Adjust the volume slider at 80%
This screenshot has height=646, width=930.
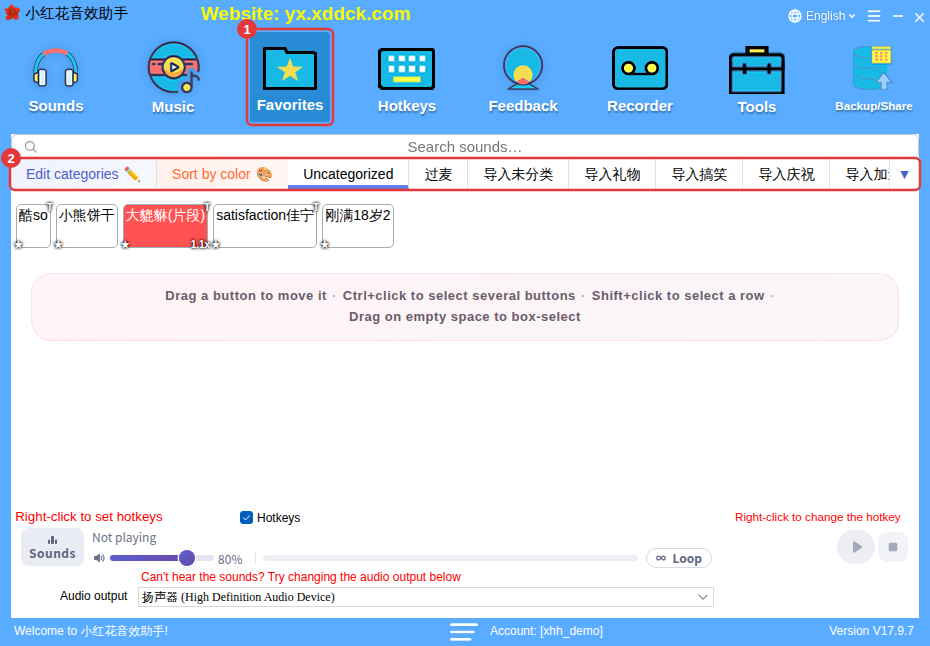[161, 558]
